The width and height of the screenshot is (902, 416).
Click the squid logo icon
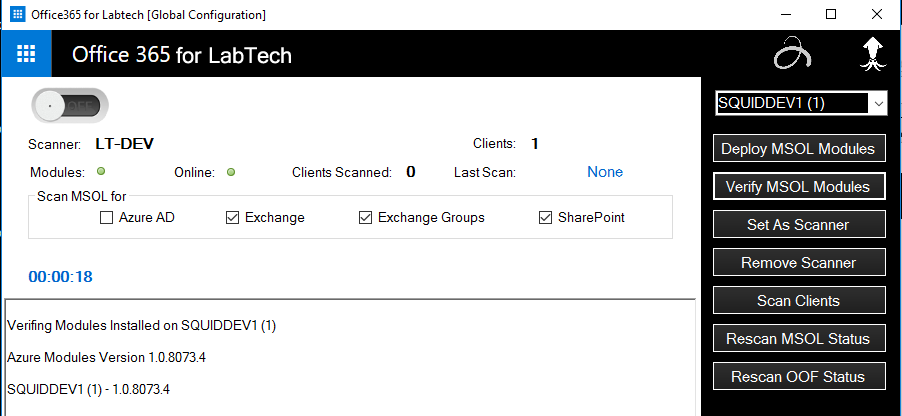coord(873,54)
